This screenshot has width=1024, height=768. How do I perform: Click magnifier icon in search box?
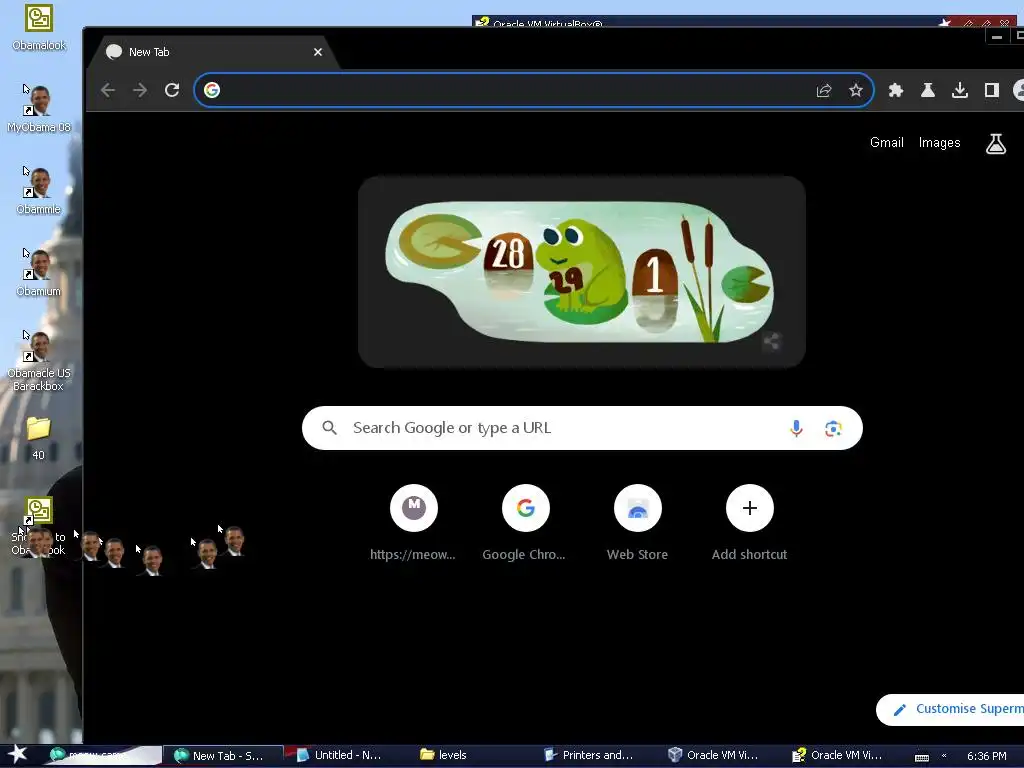pos(330,428)
